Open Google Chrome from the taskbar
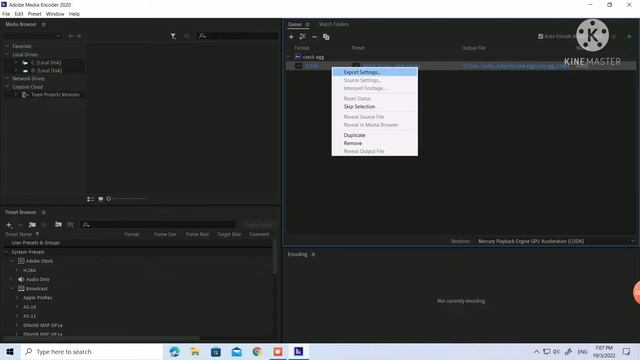This screenshot has height=360, width=640. tap(257, 351)
